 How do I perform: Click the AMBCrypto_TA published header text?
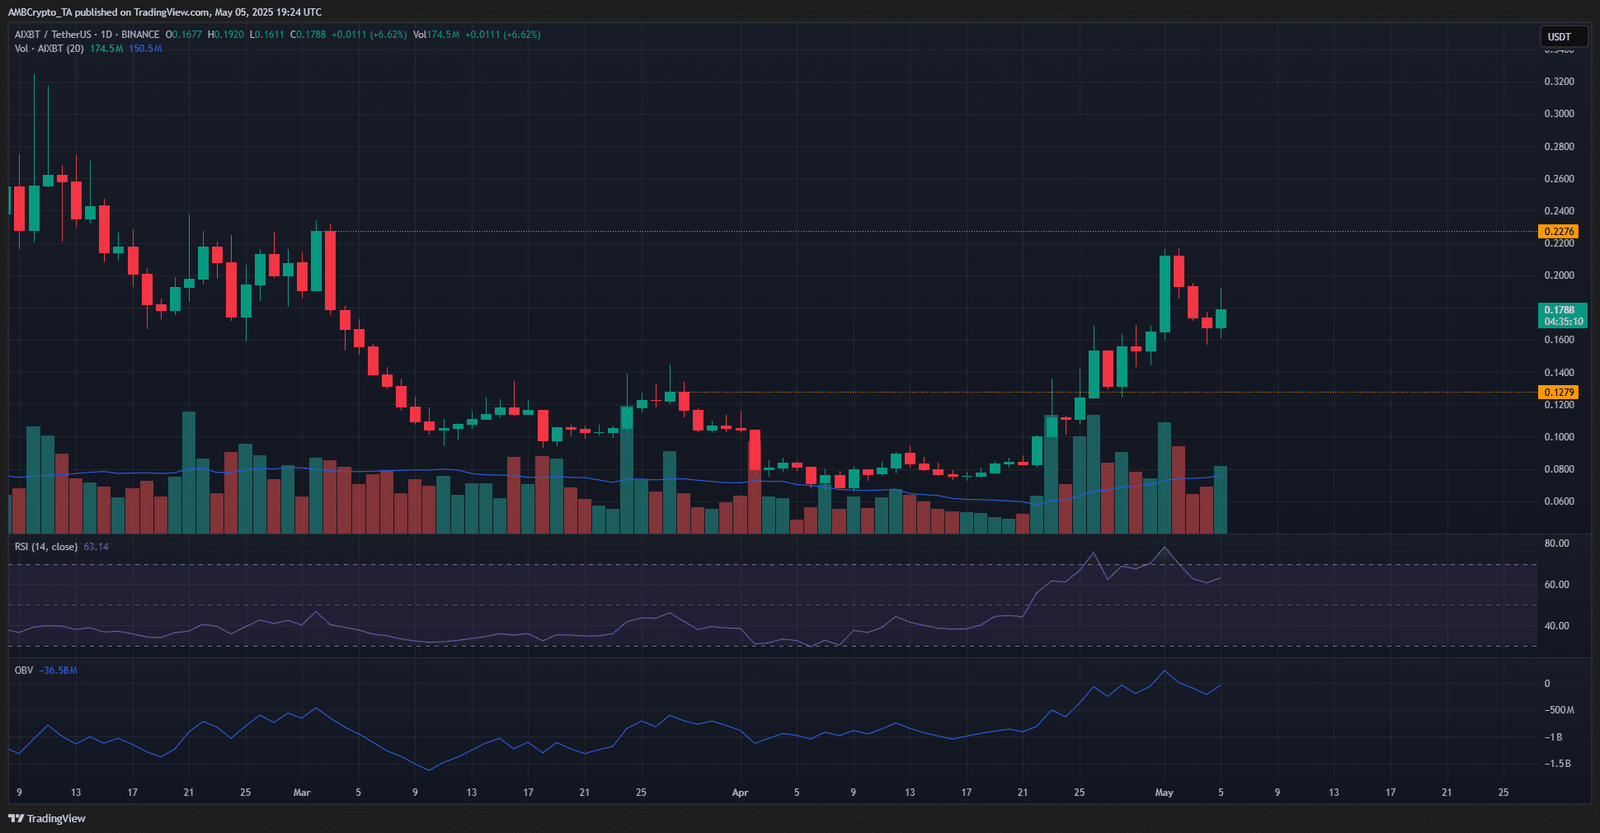pos(165,12)
